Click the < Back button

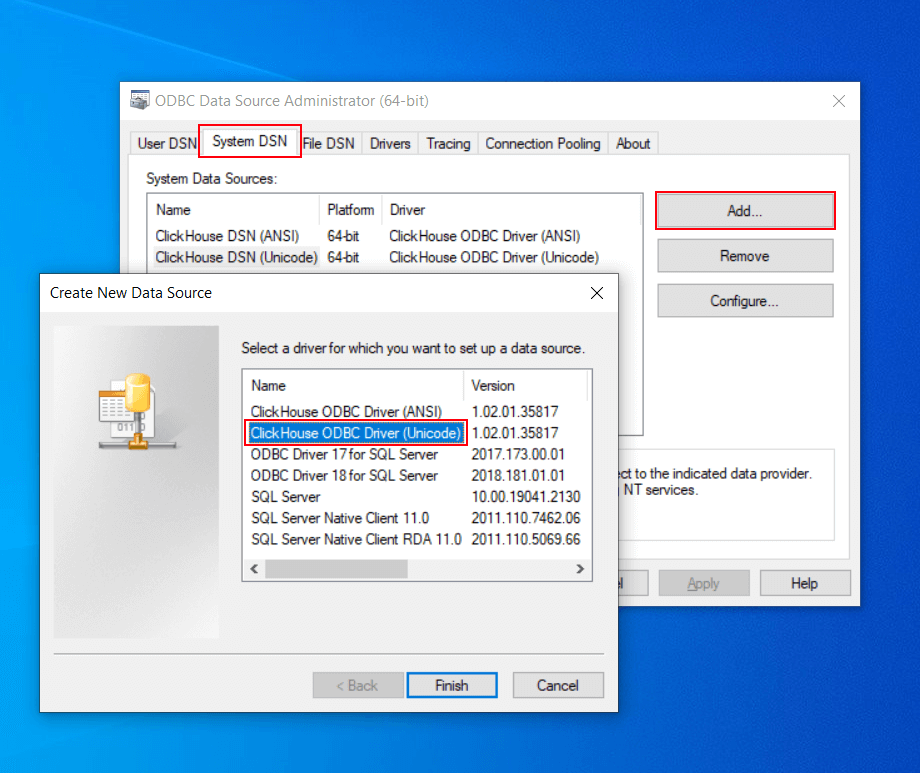[357, 685]
